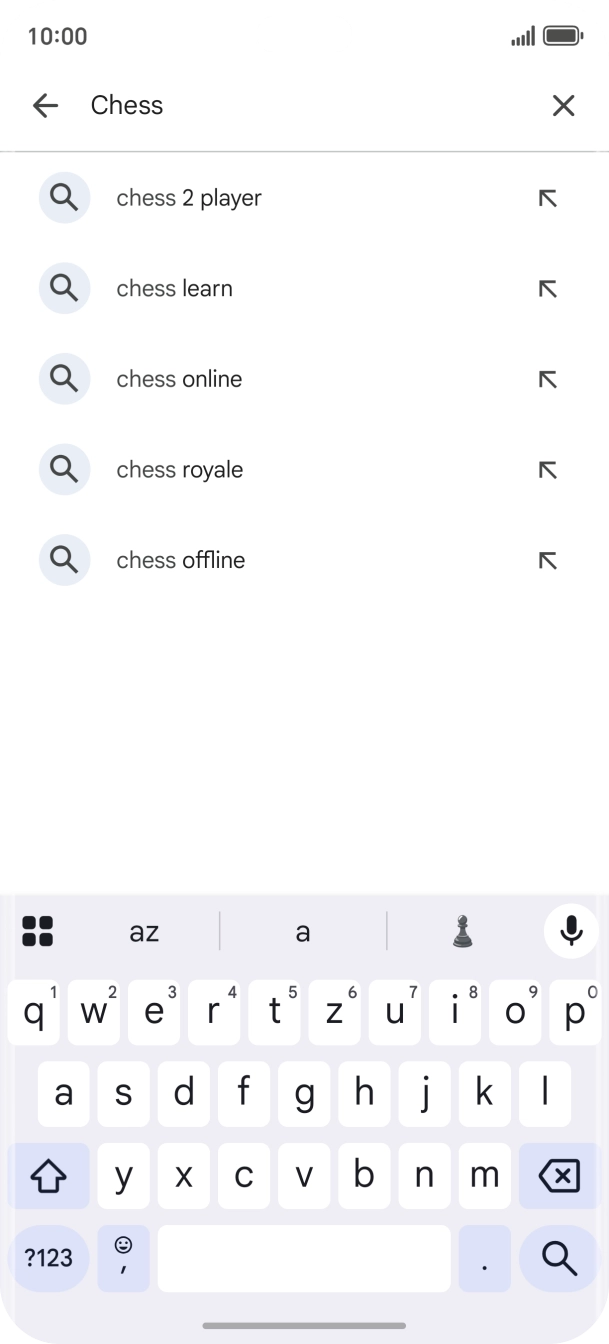
Task: Toggle the Shift key for capital letters
Action: click(x=50, y=1175)
